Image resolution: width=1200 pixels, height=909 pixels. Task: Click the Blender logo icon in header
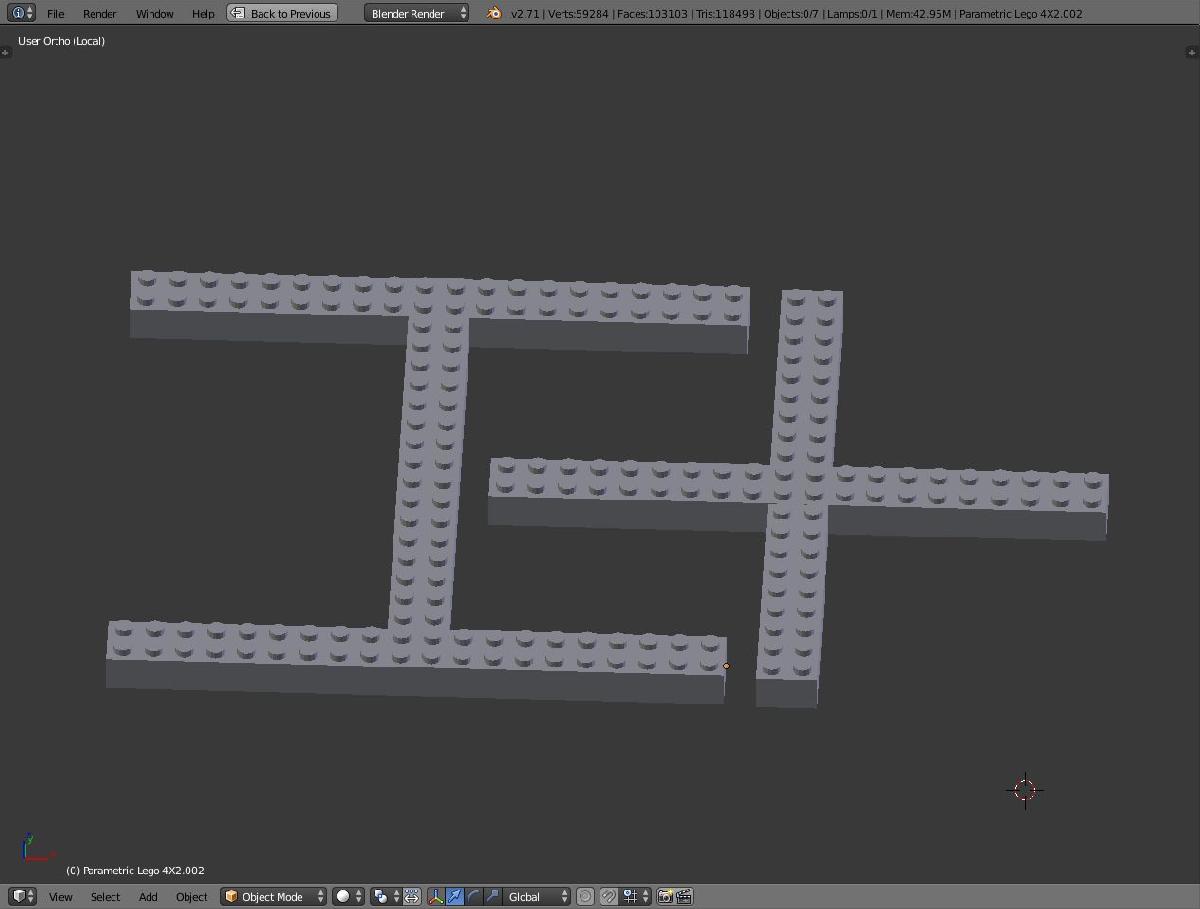[494, 13]
